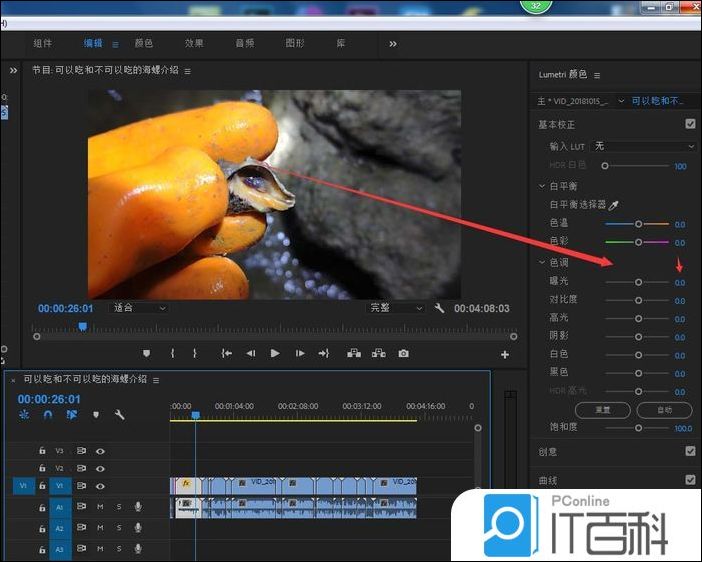Image resolution: width=702 pixels, height=562 pixels.
Task: Open the button editor plus icon
Action: click(x=505, y=354)
